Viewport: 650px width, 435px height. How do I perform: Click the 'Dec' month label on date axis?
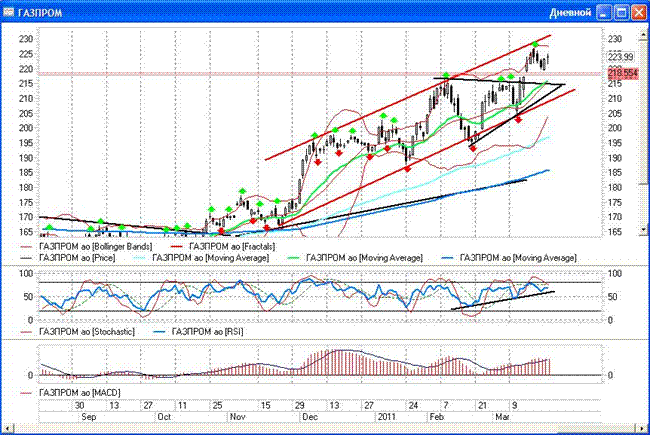pyautogui.click(x=310, y=417)
